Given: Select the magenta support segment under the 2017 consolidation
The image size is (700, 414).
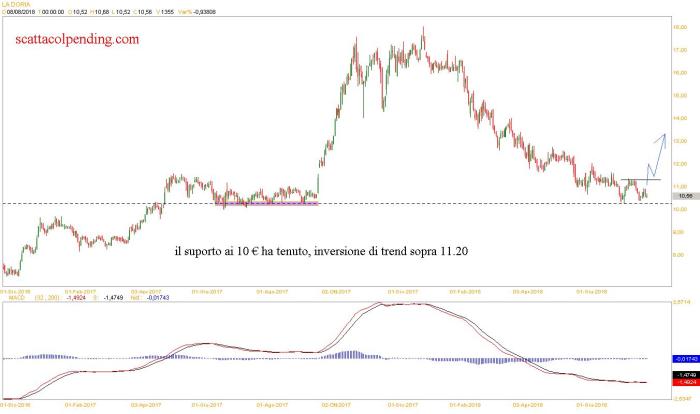Looking at the screenshot, I should click(267, 204).
